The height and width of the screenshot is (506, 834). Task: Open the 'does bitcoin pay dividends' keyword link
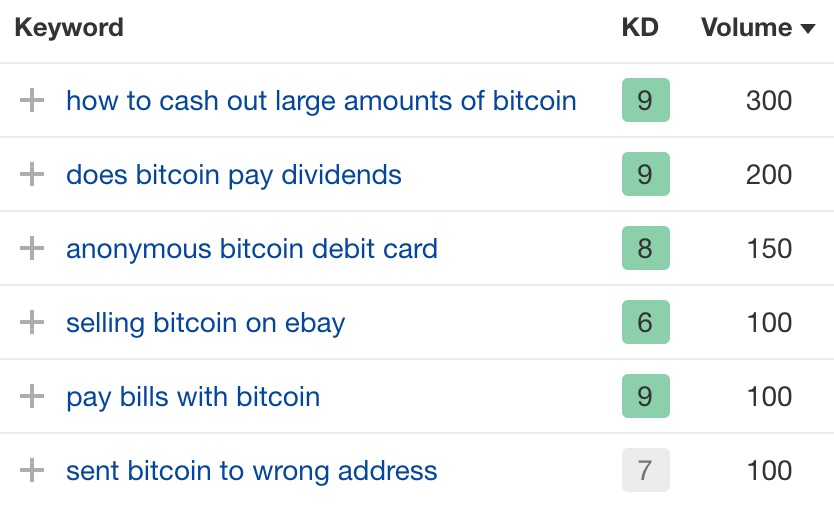234,174
